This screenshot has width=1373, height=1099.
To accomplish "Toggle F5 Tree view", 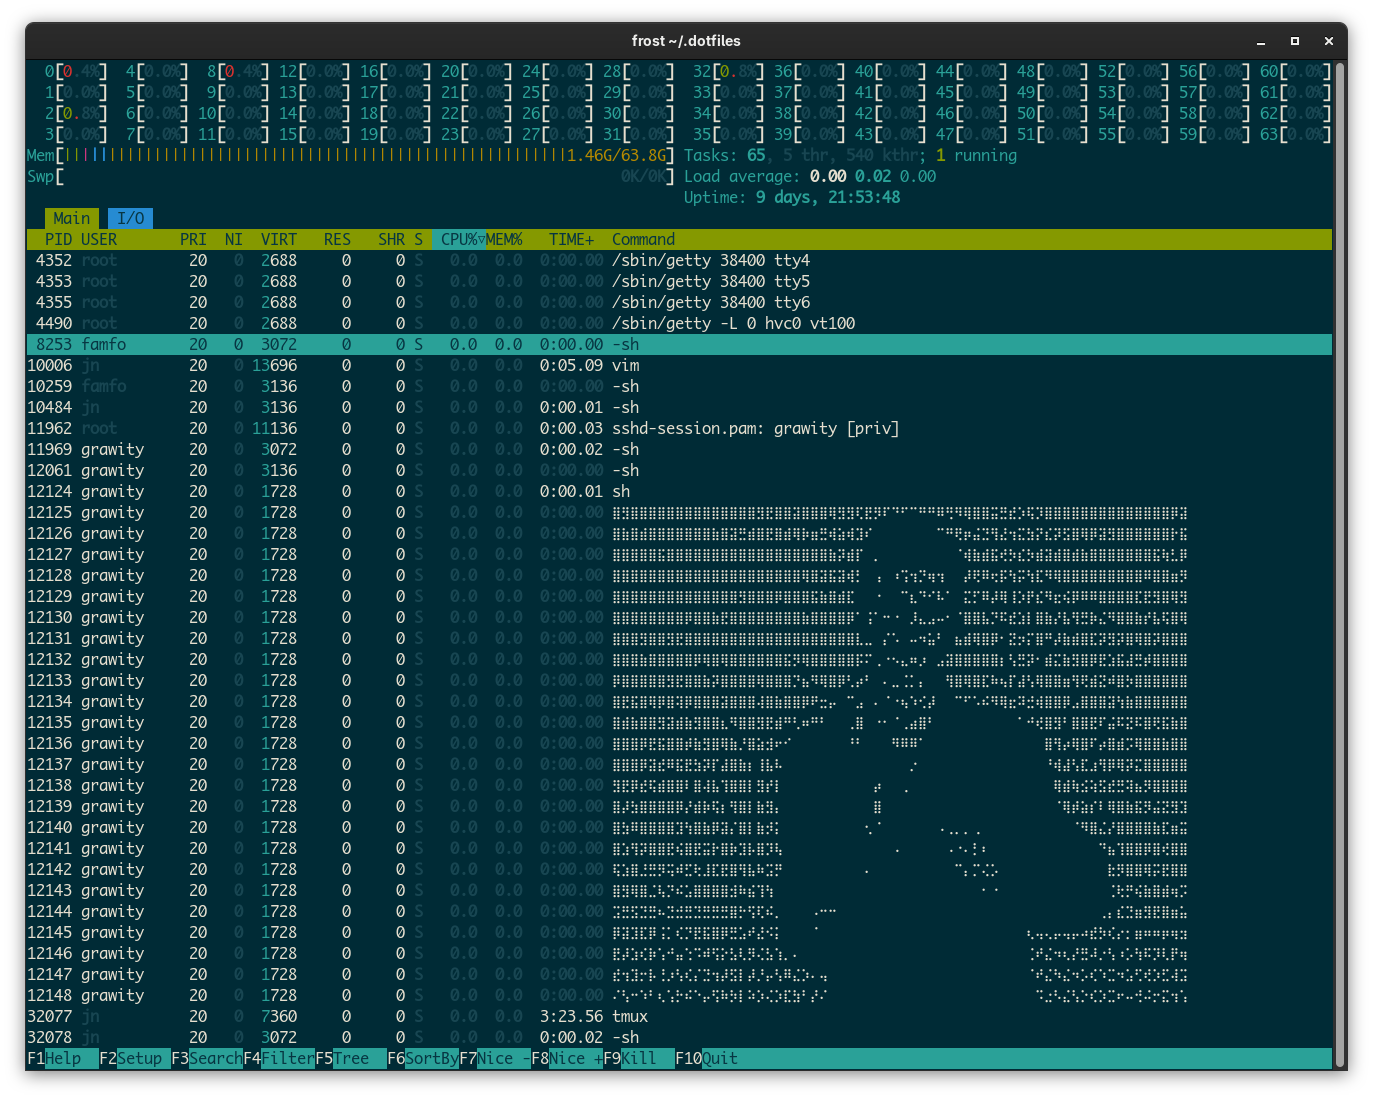I will pos(351,1058).
